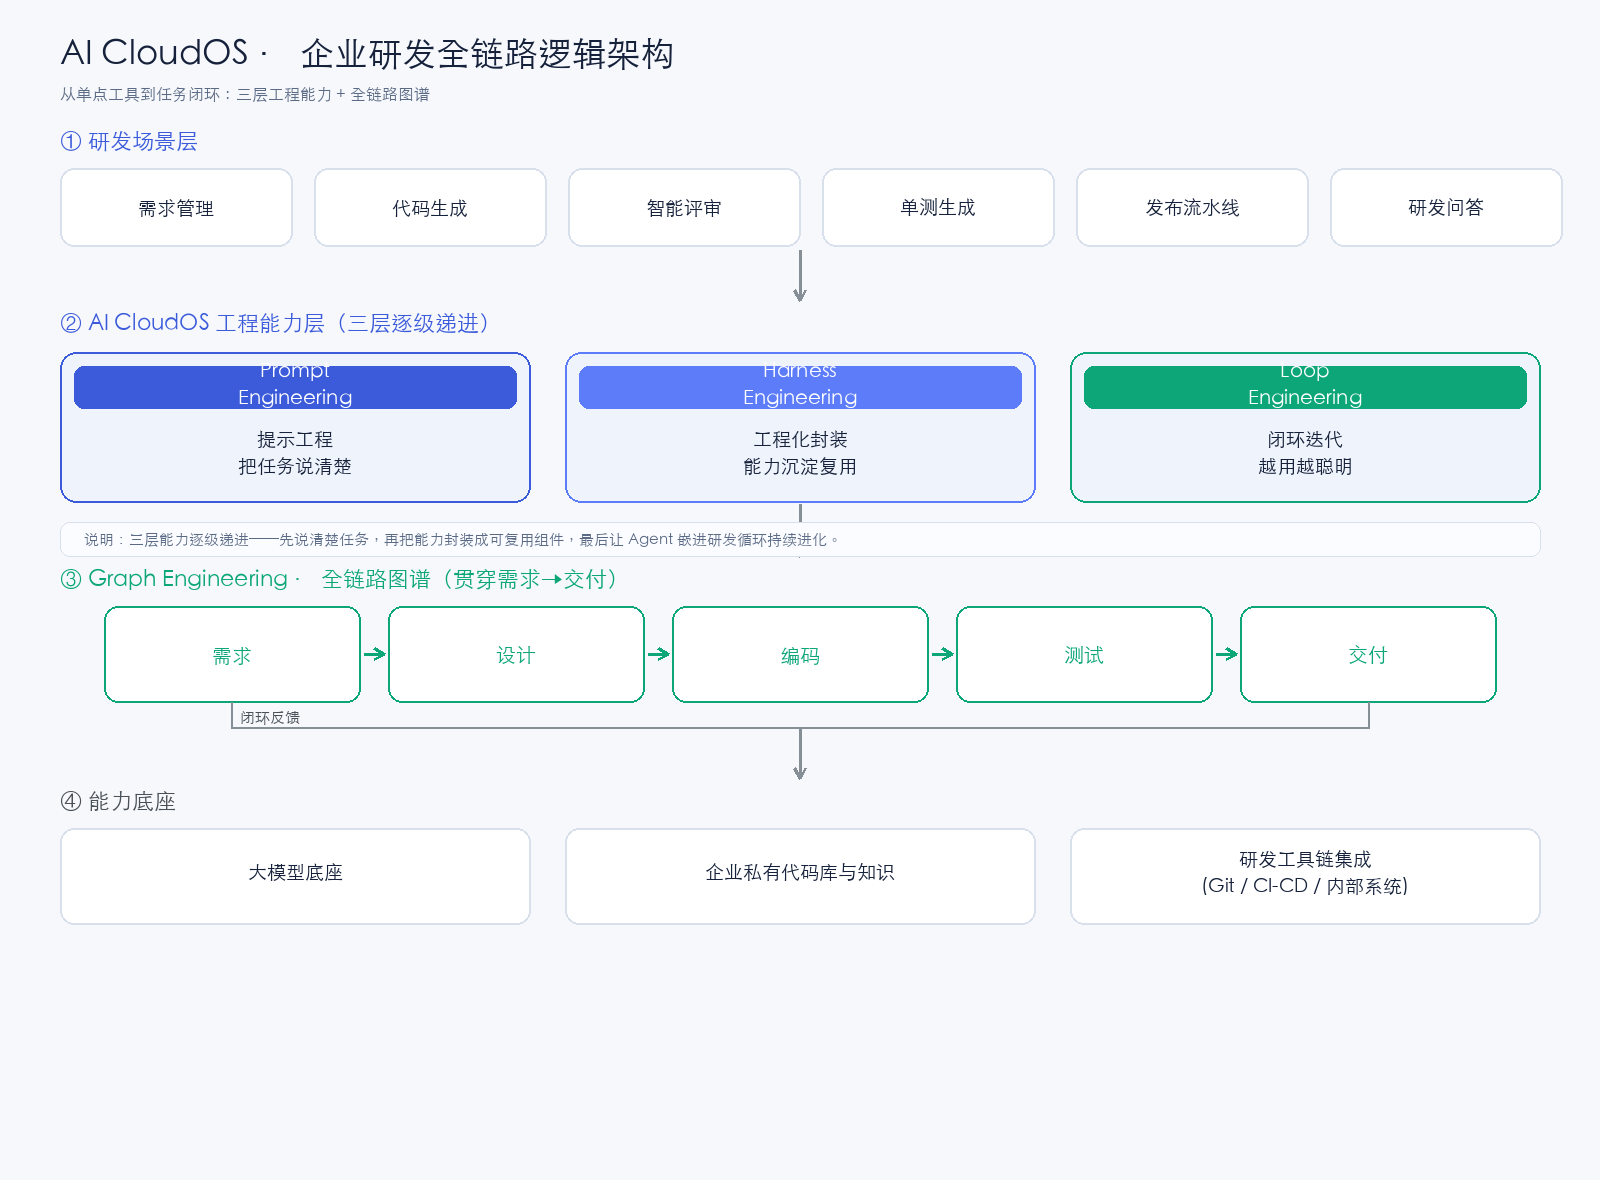Select the green Loop Engineering header

tap(1305, 387)
